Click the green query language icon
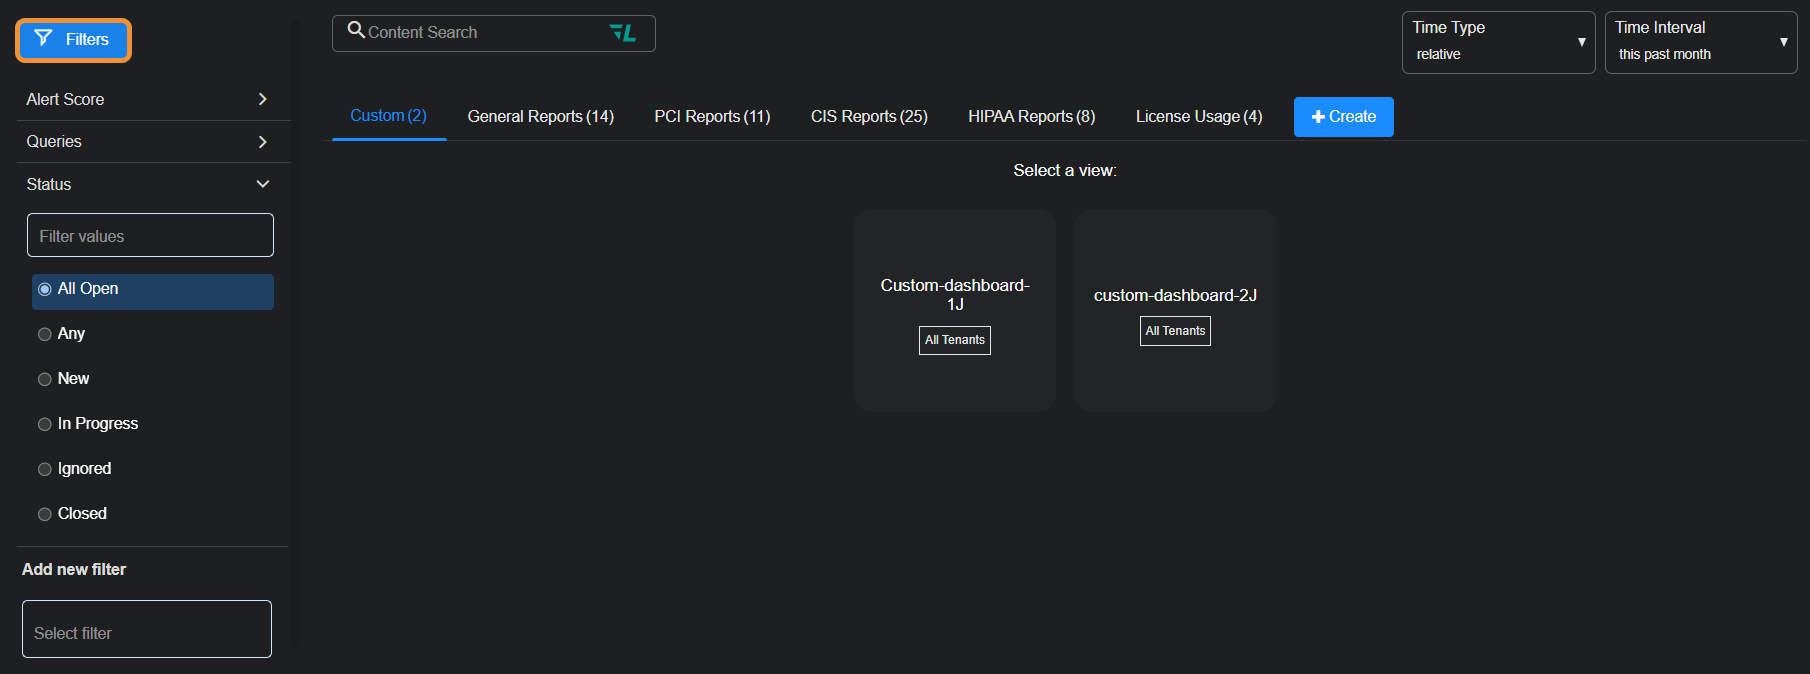The image size is (1810, 674). tap(623, 33)
